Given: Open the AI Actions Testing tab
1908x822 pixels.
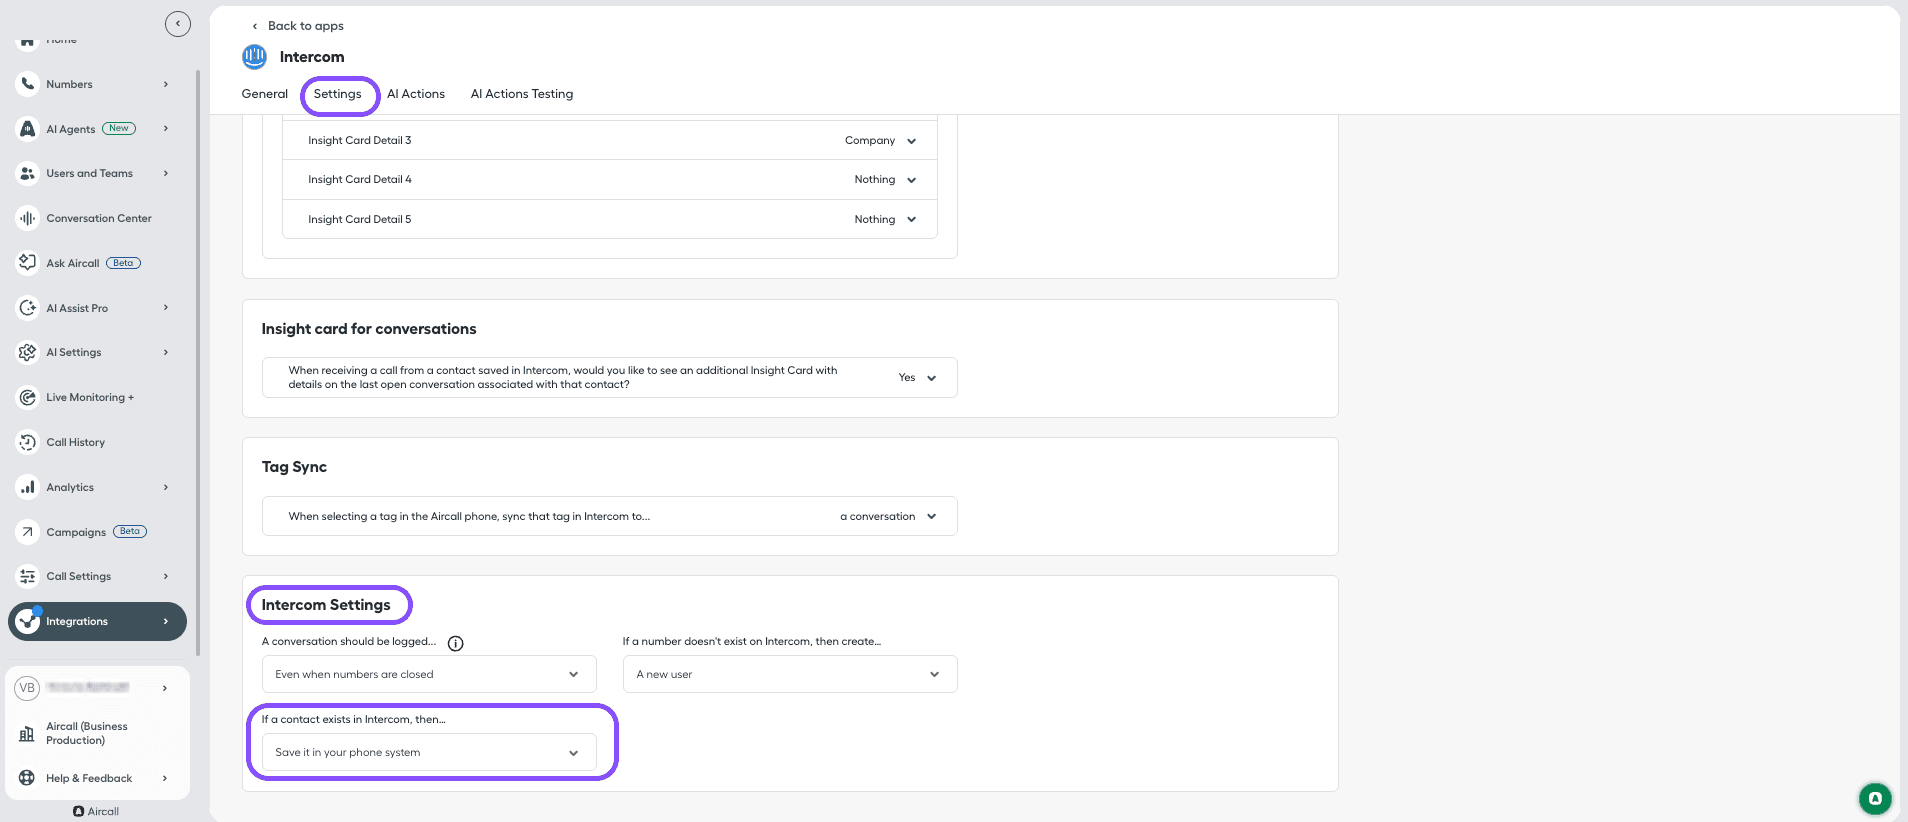Looking at the screenshot, I should point(522,94).
